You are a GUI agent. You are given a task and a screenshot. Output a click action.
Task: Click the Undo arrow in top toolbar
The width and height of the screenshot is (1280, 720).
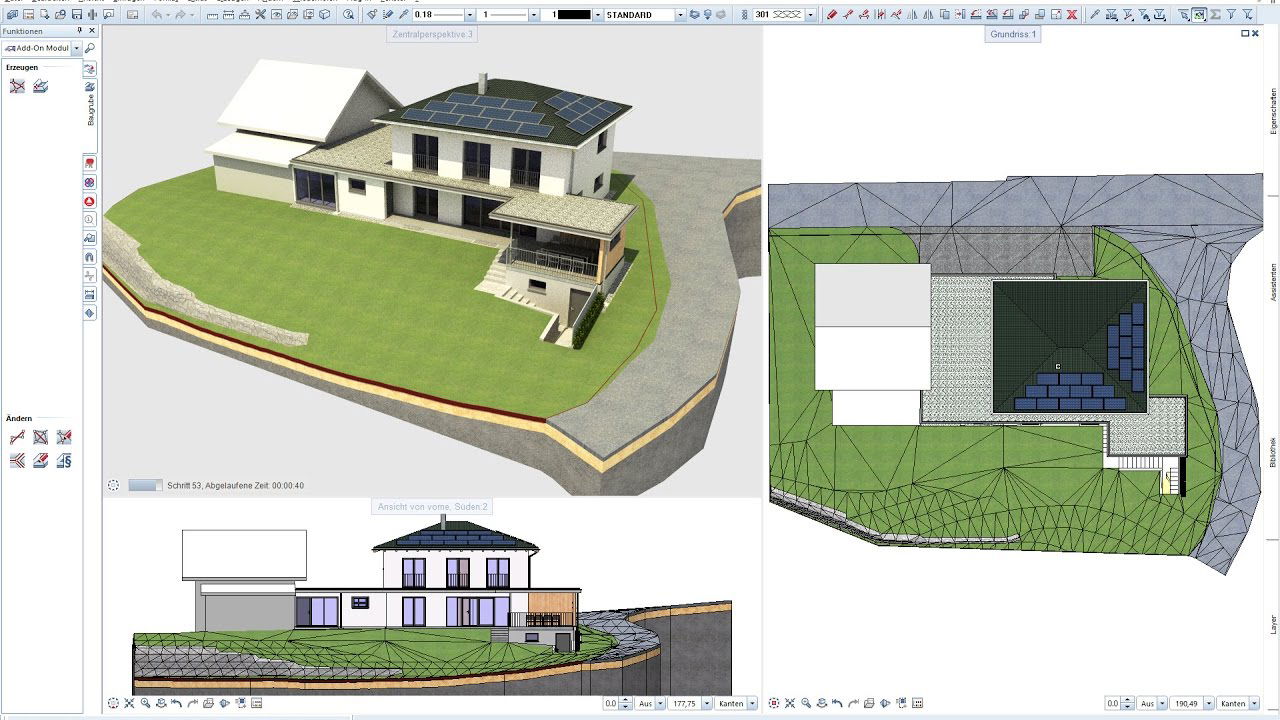[x=157, y=15]
